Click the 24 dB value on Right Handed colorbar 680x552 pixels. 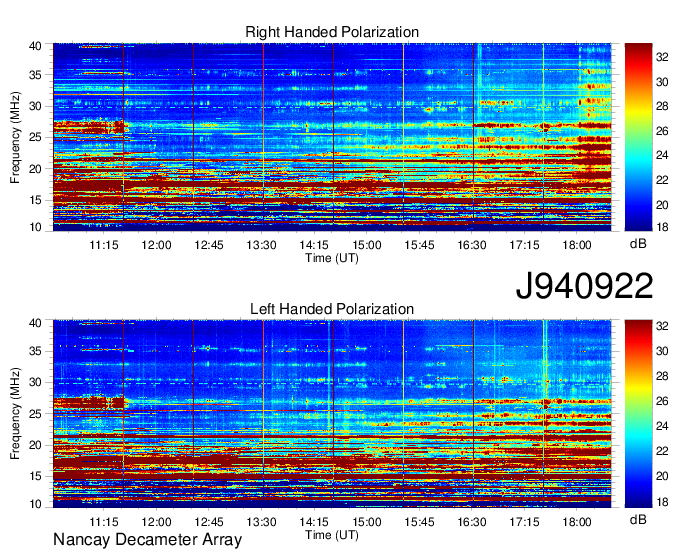pos(662,156)
